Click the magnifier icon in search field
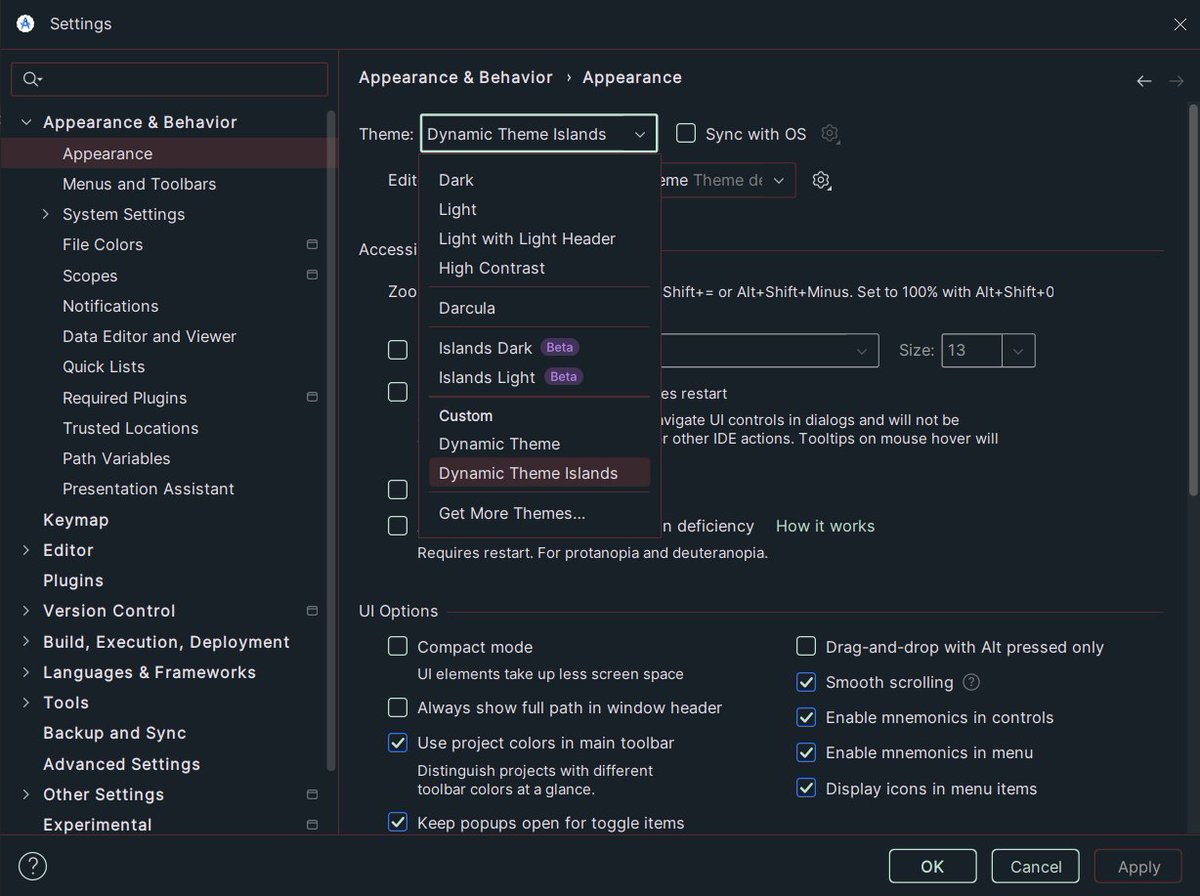1200x896 pixels. pos(28,79)
